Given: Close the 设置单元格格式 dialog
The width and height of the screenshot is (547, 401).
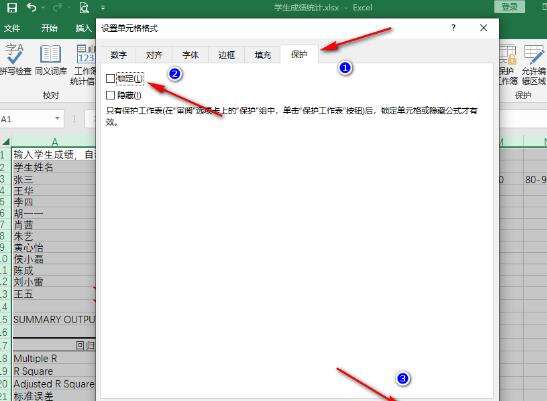Looking at the screenshot, I should [x=484, y=28].
